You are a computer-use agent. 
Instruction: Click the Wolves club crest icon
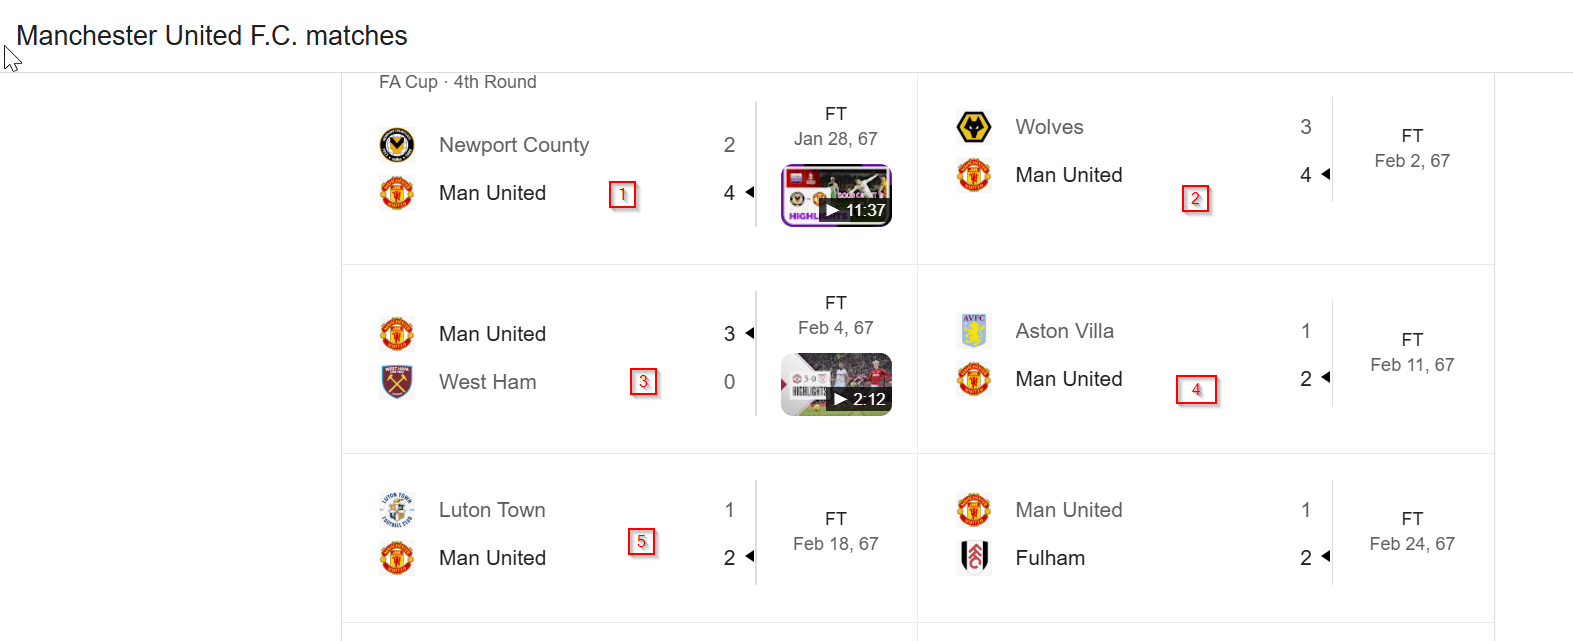coord(973,127)
